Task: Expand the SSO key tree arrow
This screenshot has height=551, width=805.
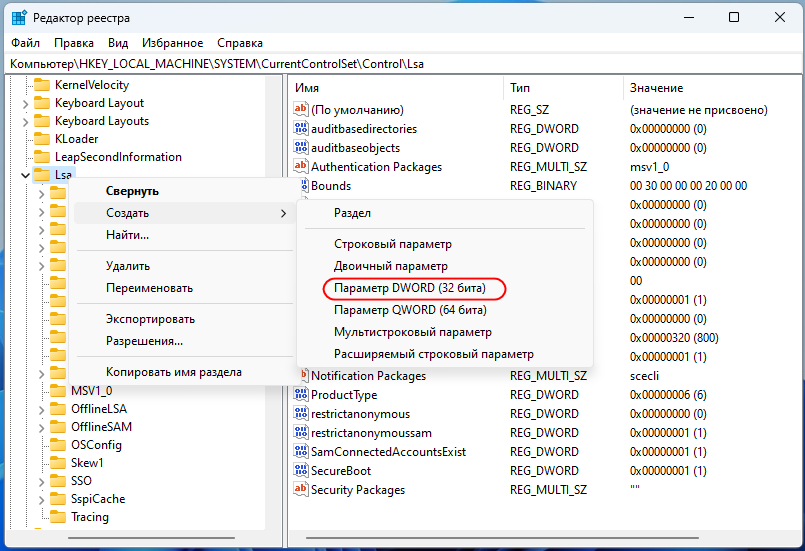Action: (x=41, y=481)
